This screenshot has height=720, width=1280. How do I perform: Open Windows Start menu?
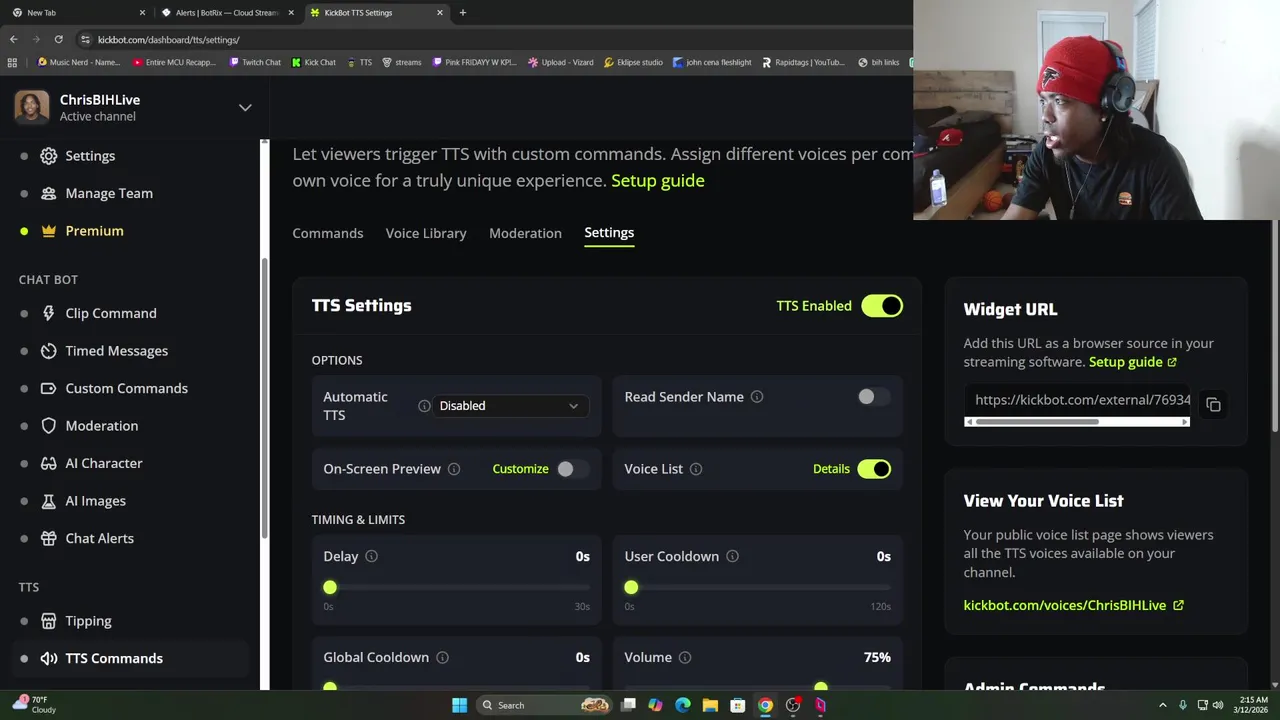(x=459, y=705)
